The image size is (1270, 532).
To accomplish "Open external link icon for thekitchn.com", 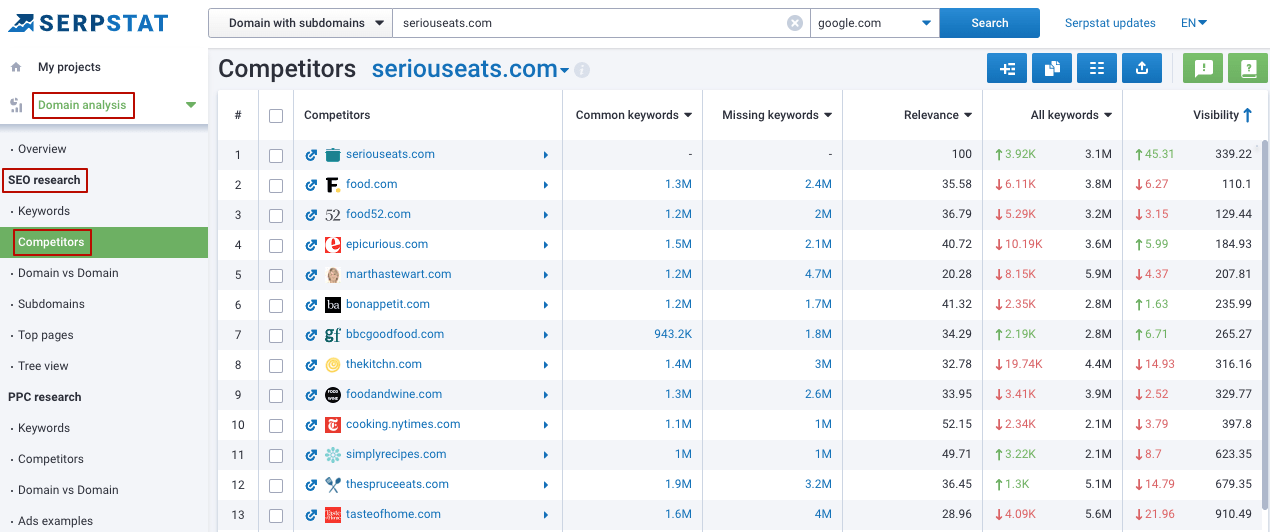I will click(x=311, y=365).
